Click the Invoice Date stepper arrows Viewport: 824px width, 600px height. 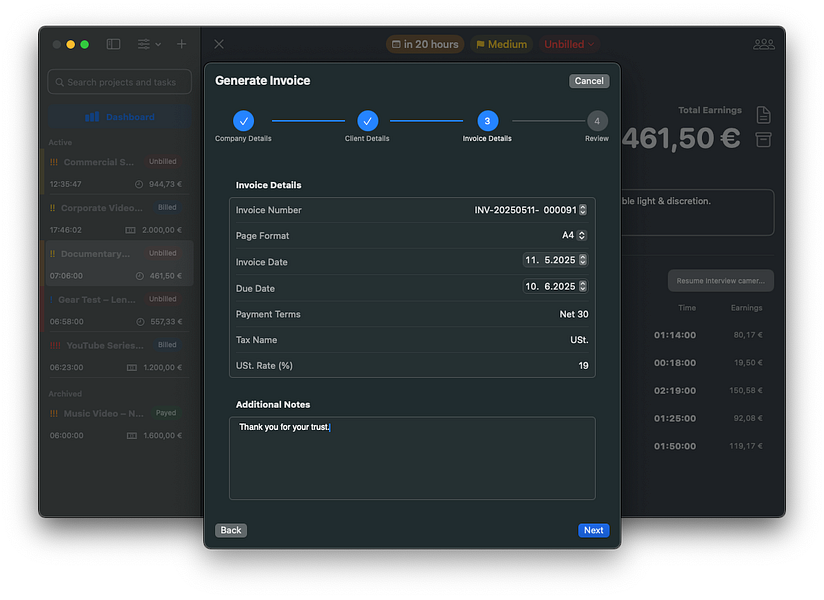(583, 260)
